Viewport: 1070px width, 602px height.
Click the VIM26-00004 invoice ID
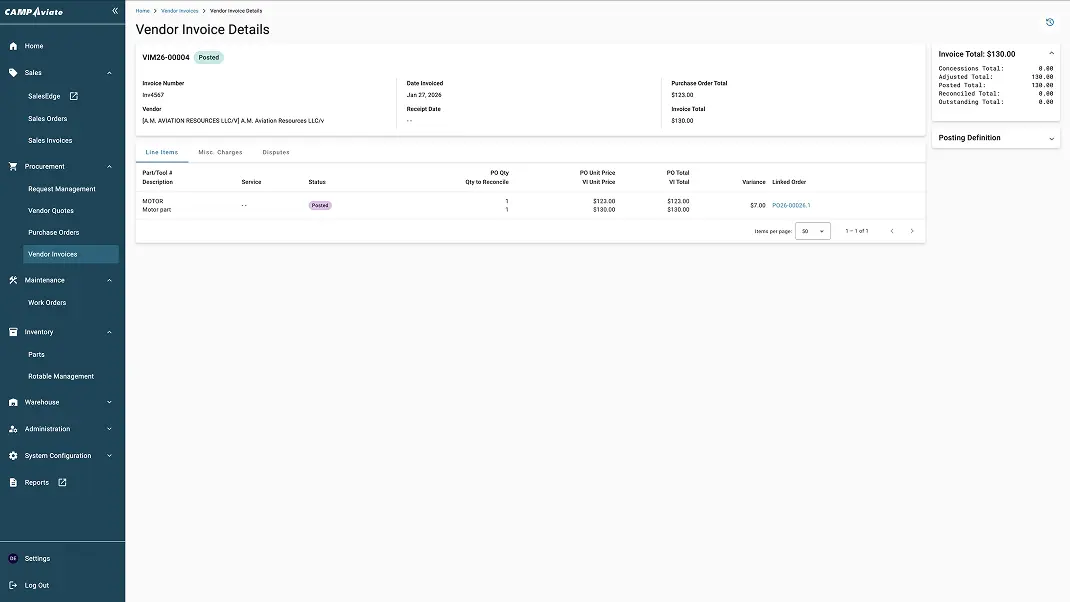(x=166, y=58)
